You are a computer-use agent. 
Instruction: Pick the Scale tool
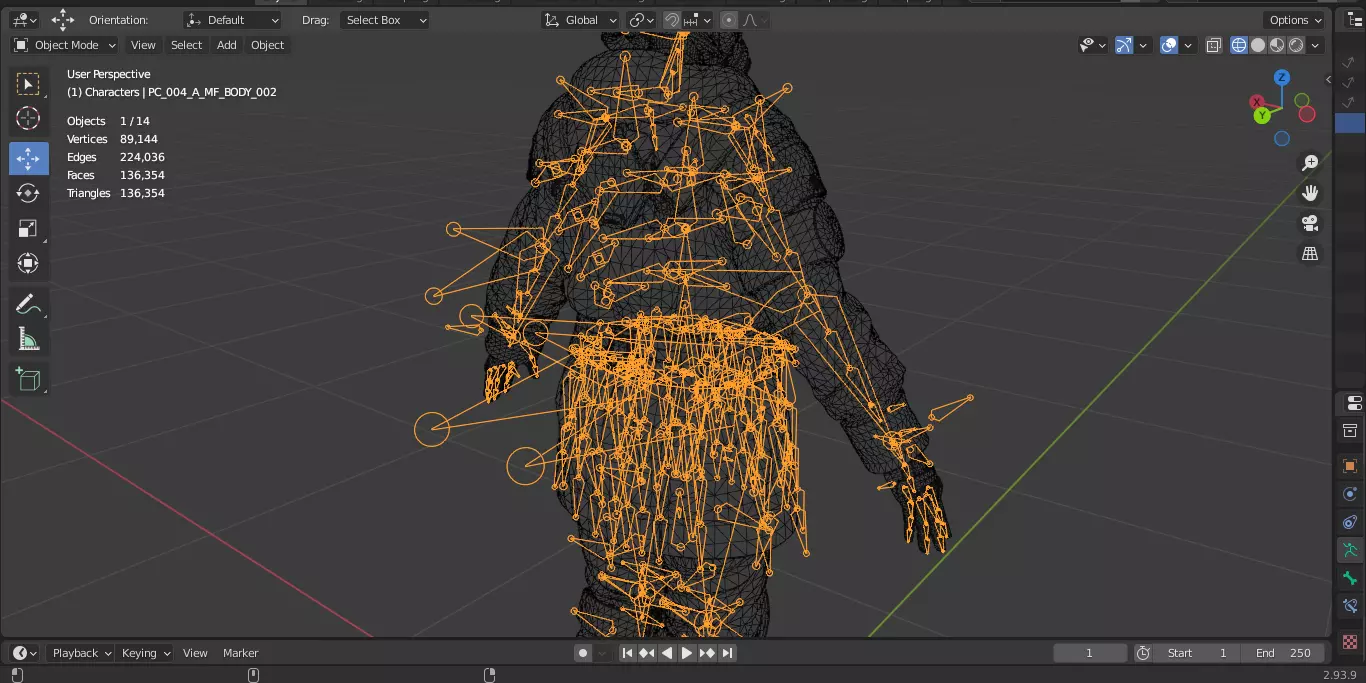point(28,228)
